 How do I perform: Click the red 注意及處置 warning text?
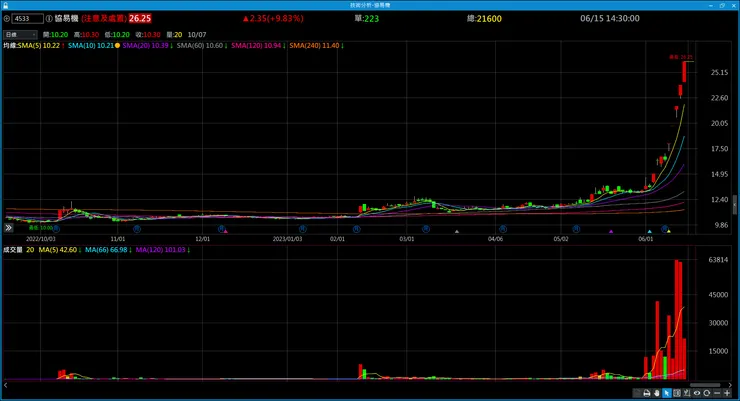click(x=104, y=18)
